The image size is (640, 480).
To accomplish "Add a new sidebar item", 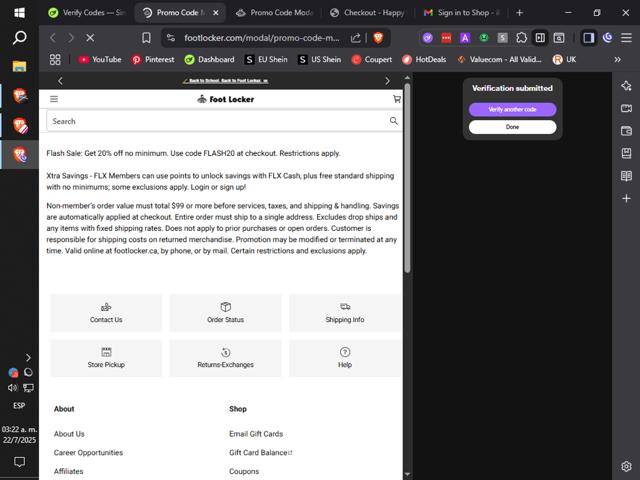I will pos(626,198).
